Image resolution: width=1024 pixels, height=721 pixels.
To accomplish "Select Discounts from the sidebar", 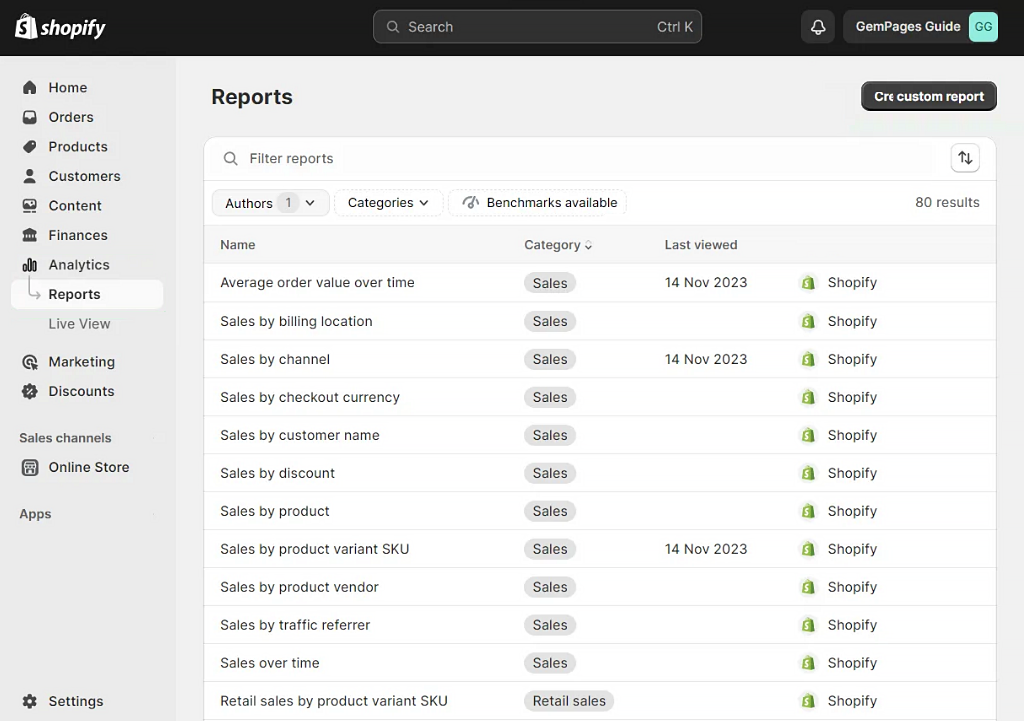I will [80, 391].
